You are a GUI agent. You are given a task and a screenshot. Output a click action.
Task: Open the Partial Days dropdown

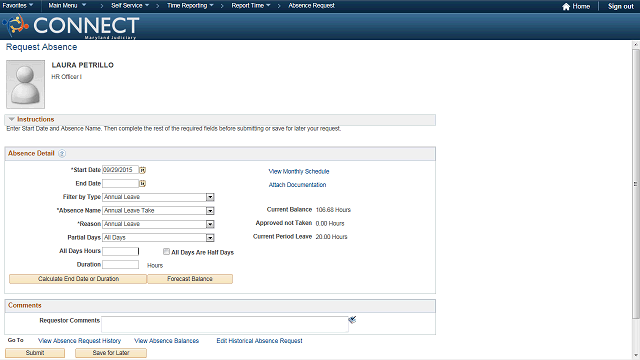pyautogui.click(x=210, y=238)
